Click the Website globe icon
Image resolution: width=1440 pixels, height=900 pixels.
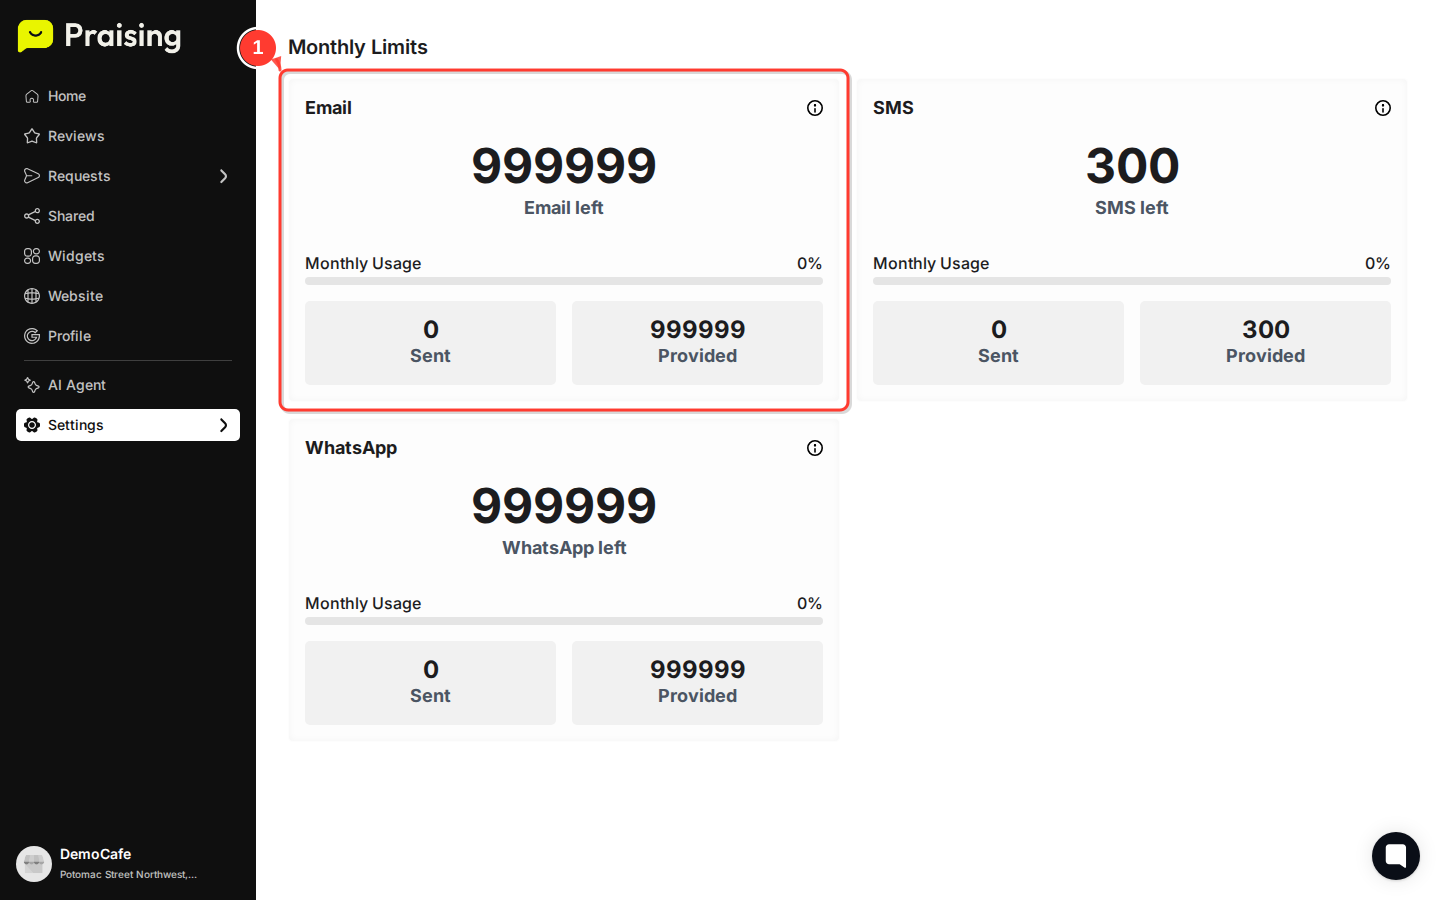click(x=33, y=296)
